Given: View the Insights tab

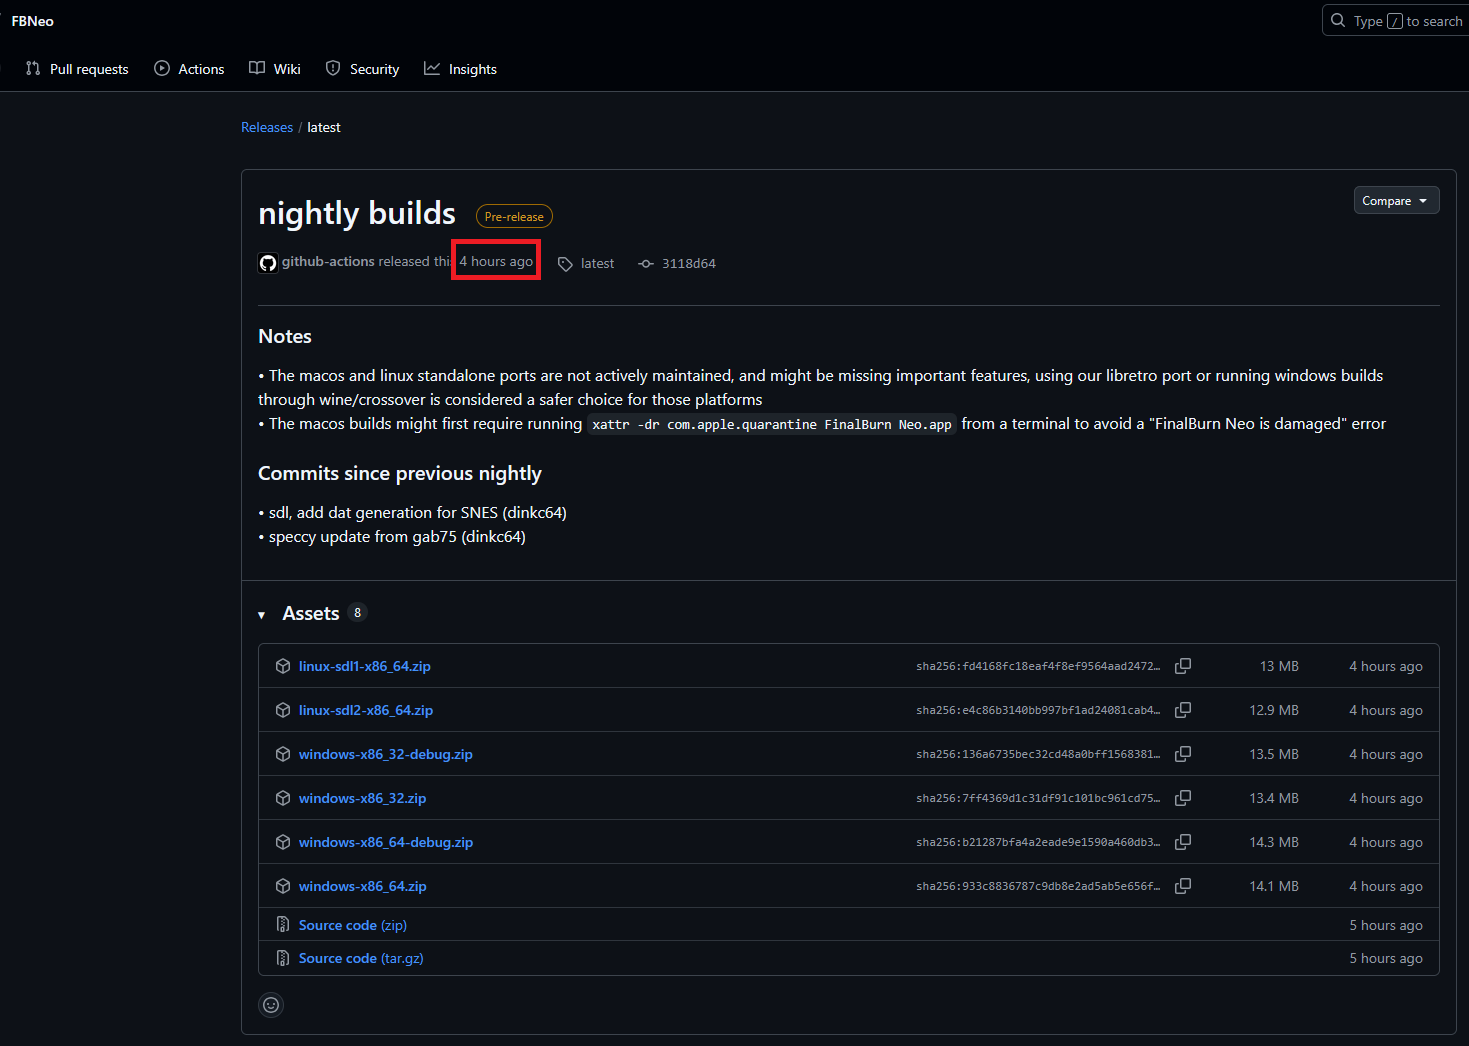Looking at the screenshot, I should coord(460,69).
